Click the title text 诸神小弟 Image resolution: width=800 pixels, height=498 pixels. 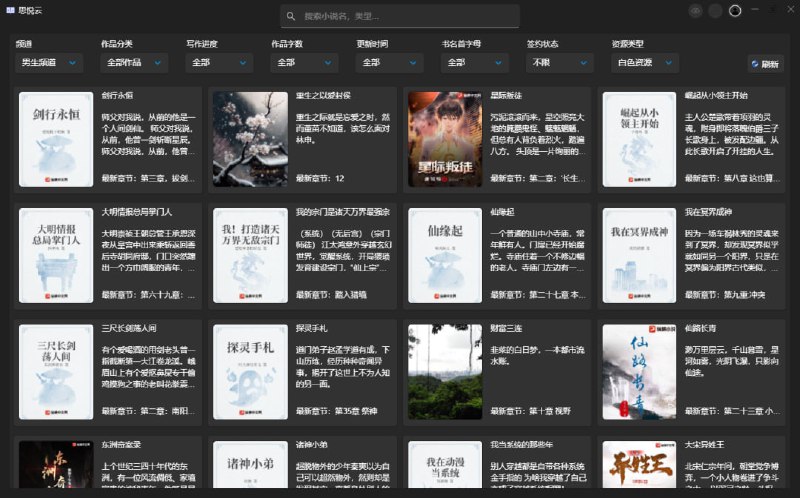pos(311,444)
